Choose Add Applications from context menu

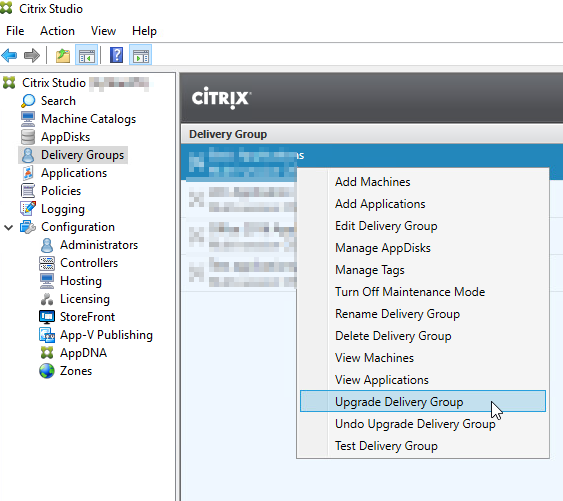tap(423, 204)
